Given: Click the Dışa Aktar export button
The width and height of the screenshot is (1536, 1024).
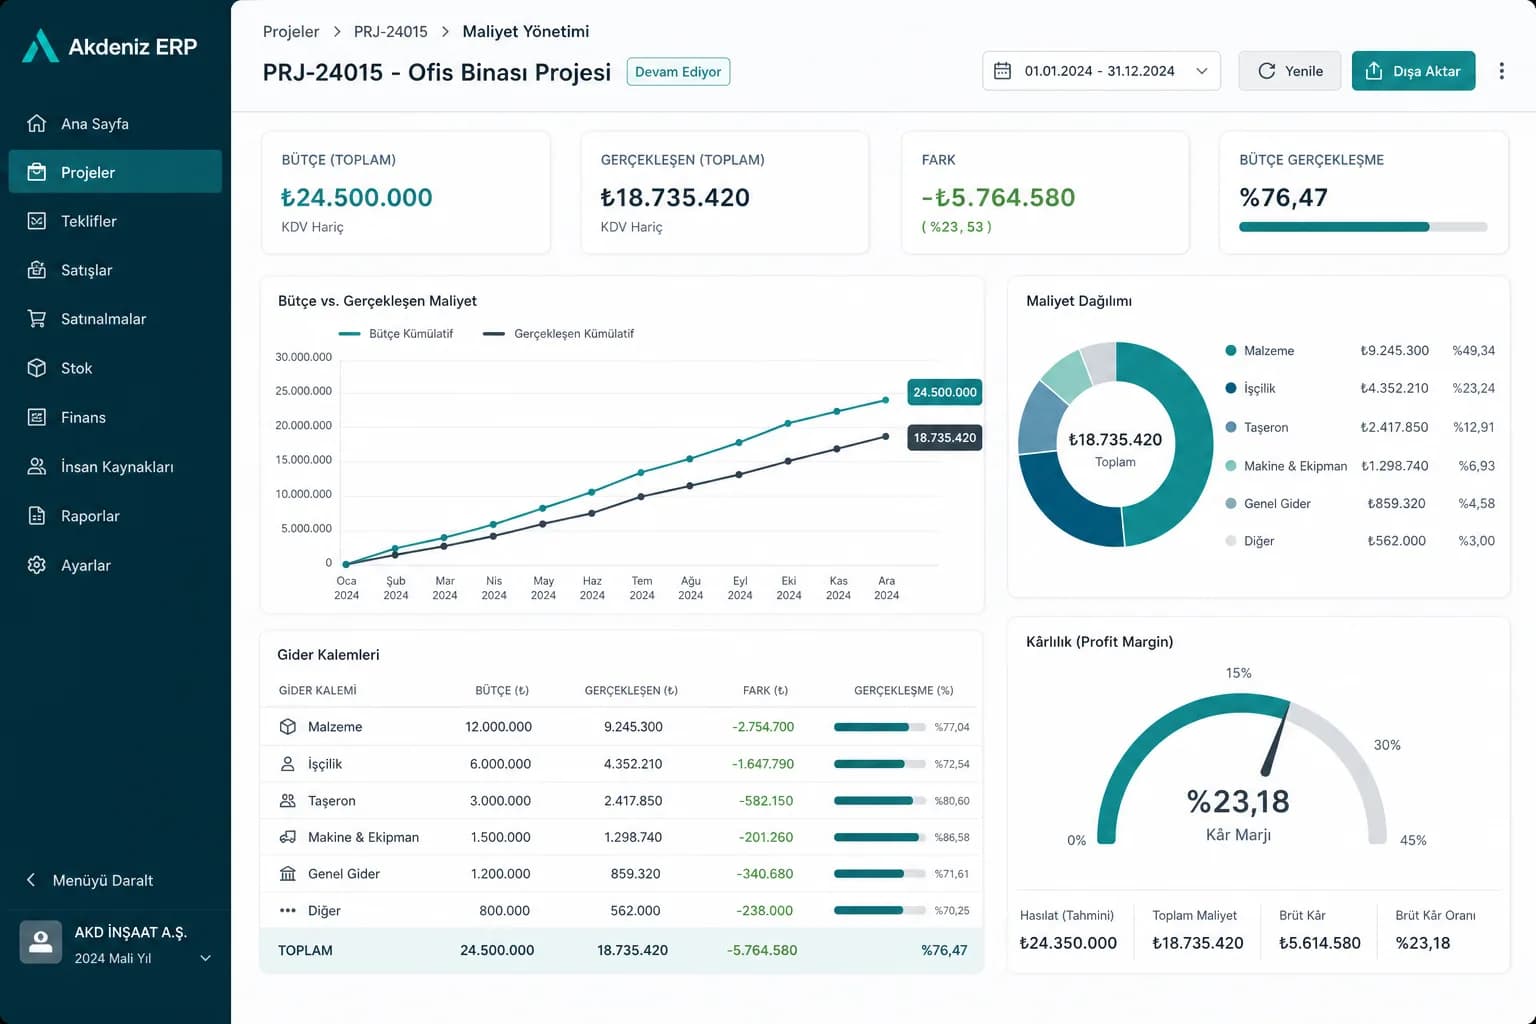Looking at the screenshot, I should pos(1413,71).
